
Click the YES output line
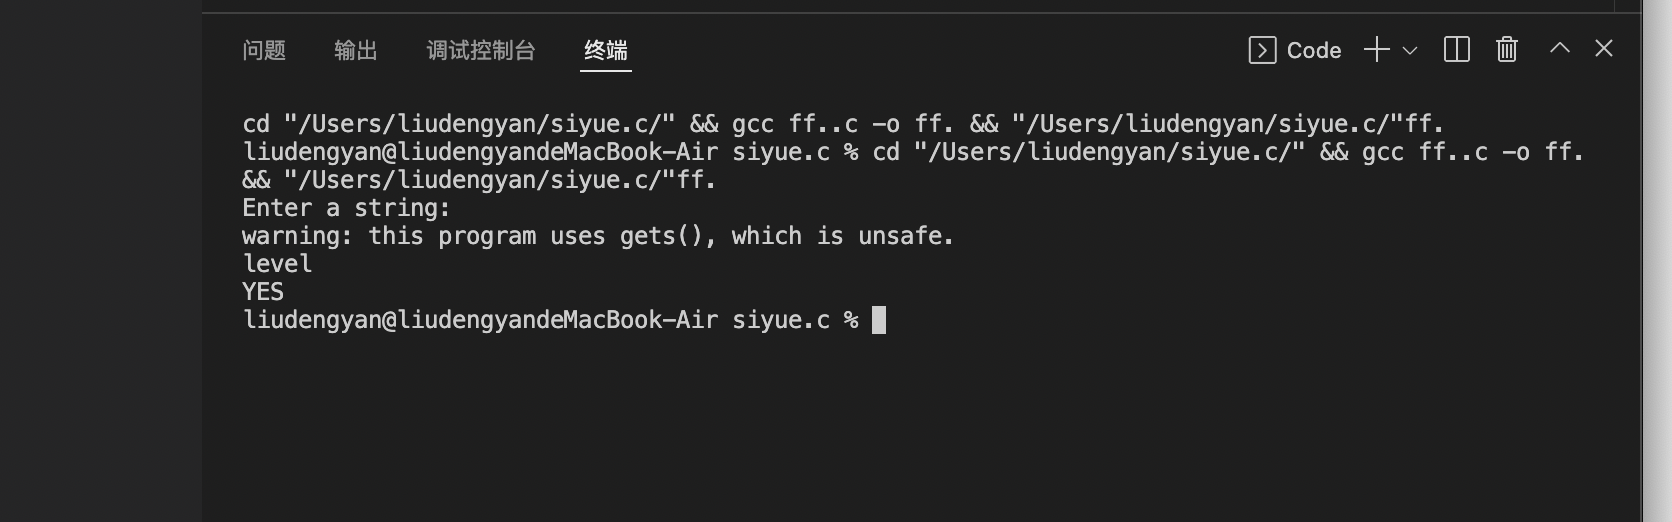coord(263,292)
